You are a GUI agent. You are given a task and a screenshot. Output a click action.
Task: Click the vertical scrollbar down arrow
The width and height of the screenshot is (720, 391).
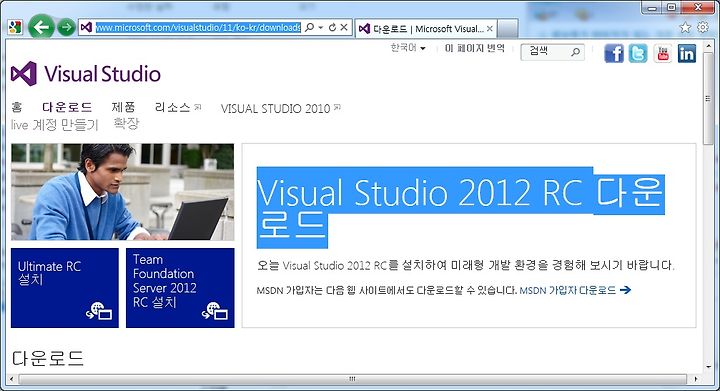[x=709, y=367]
